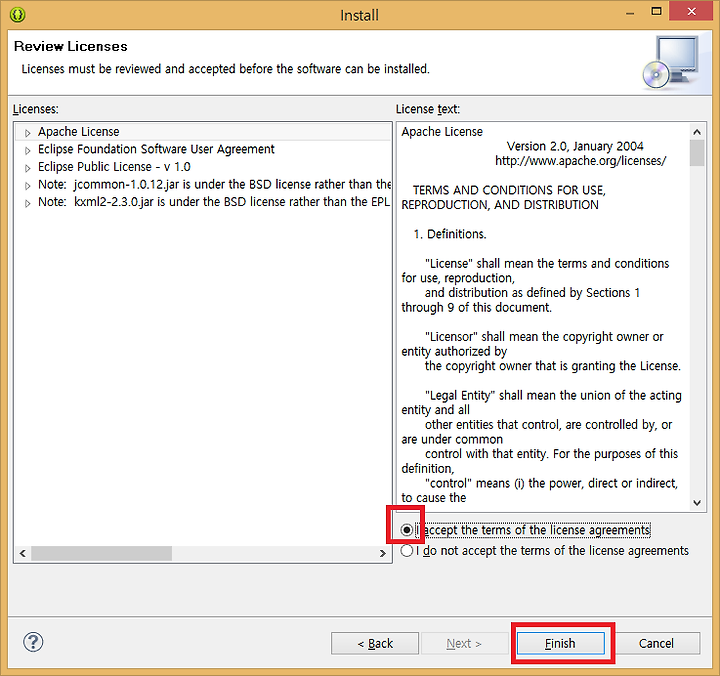This screenshot has height=676, width=720.
Task: Select I do not accept the terms radio button
Action: tap(406, 550)
